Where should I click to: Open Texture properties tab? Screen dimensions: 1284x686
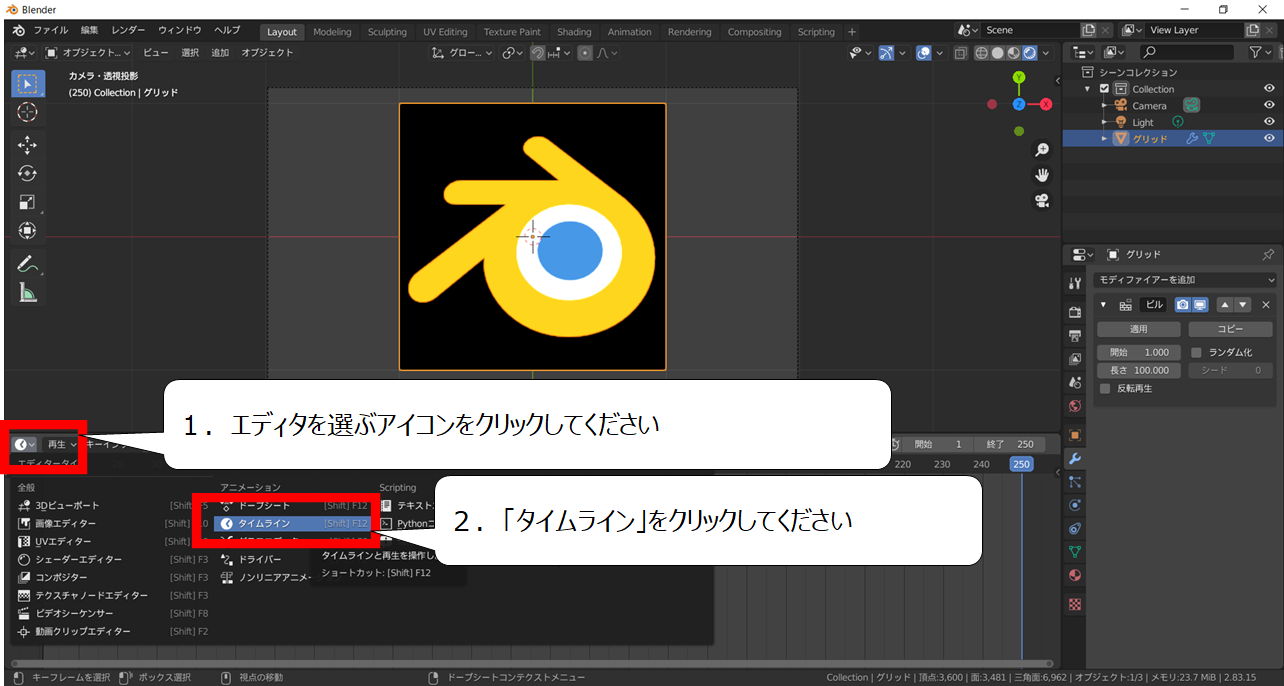click(x=1075, y=604)
